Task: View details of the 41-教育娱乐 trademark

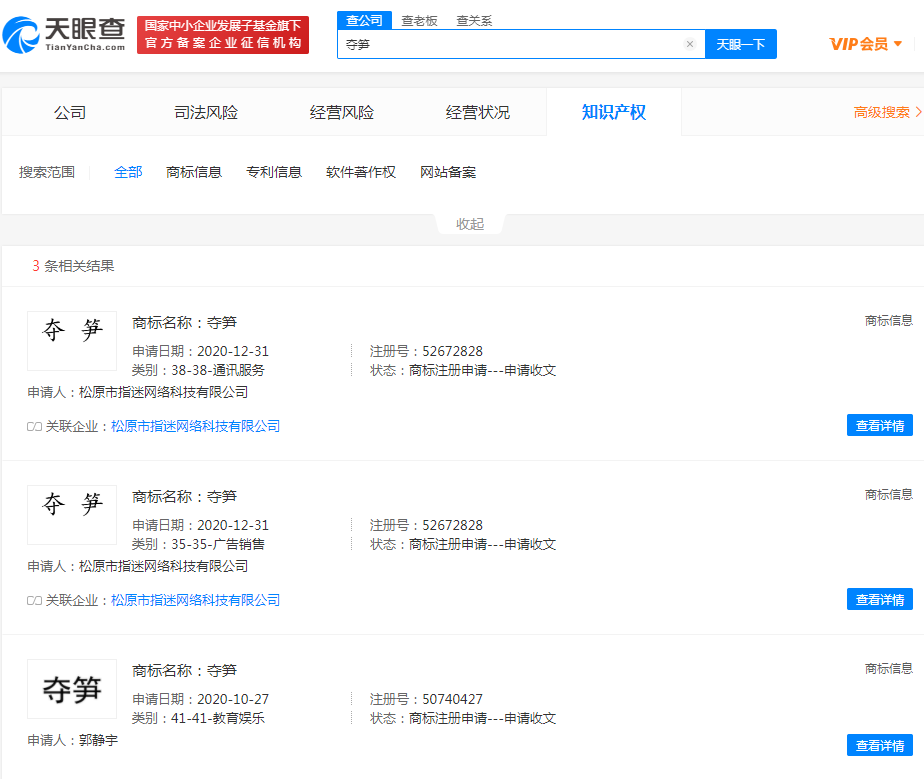Action: (879, 745)
